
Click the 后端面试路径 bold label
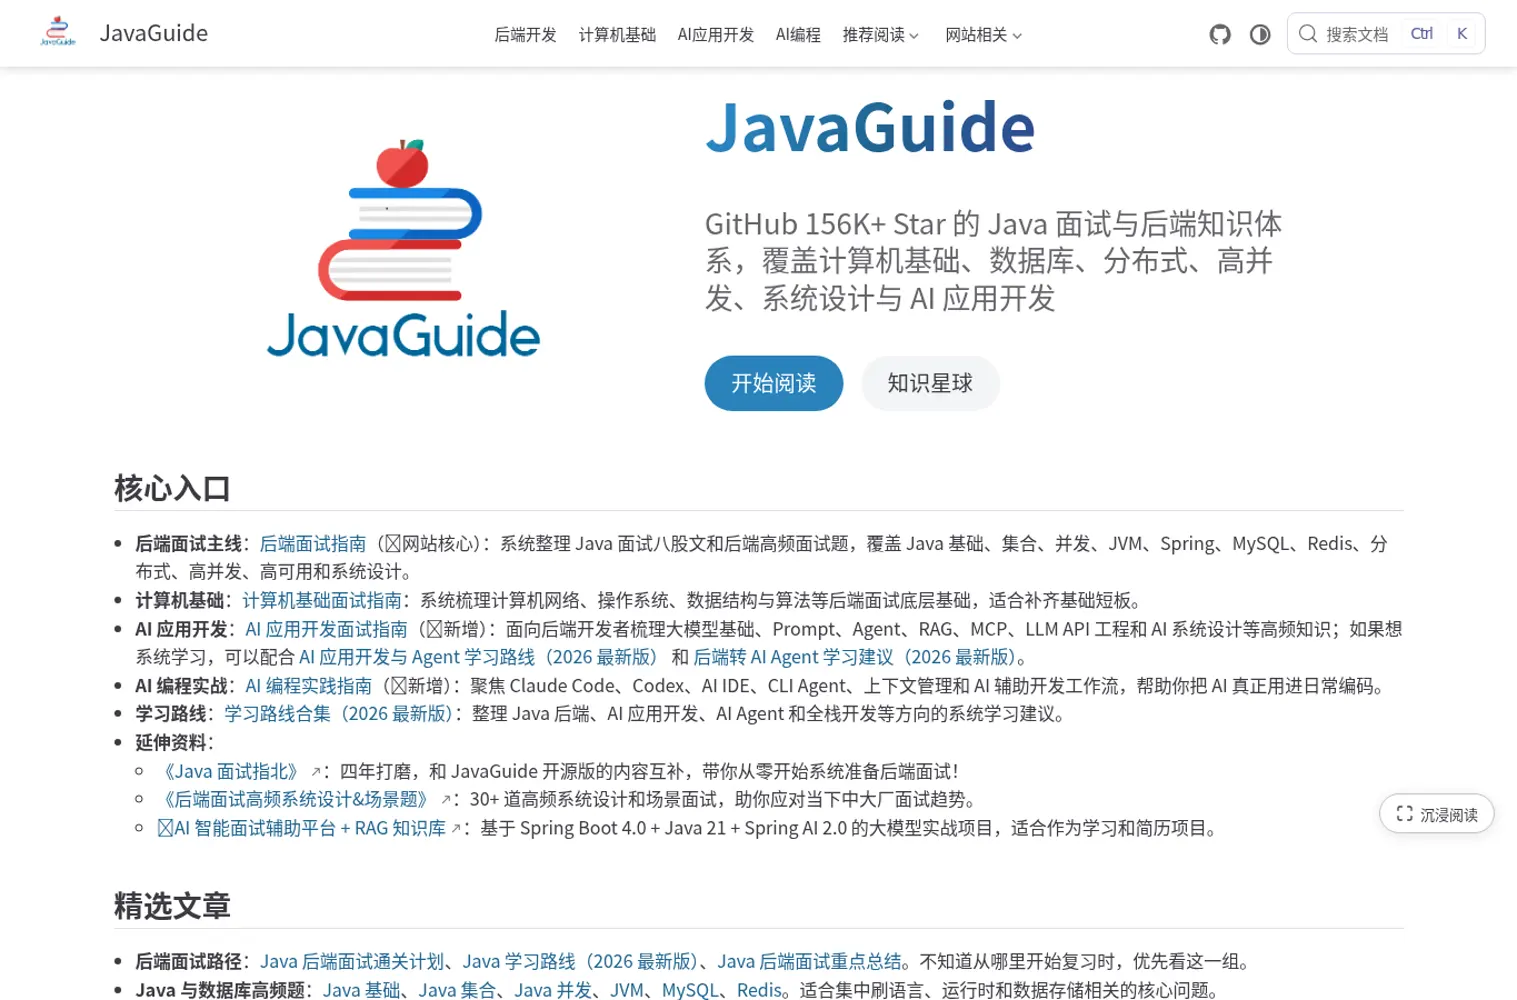(x=189, y=962)
